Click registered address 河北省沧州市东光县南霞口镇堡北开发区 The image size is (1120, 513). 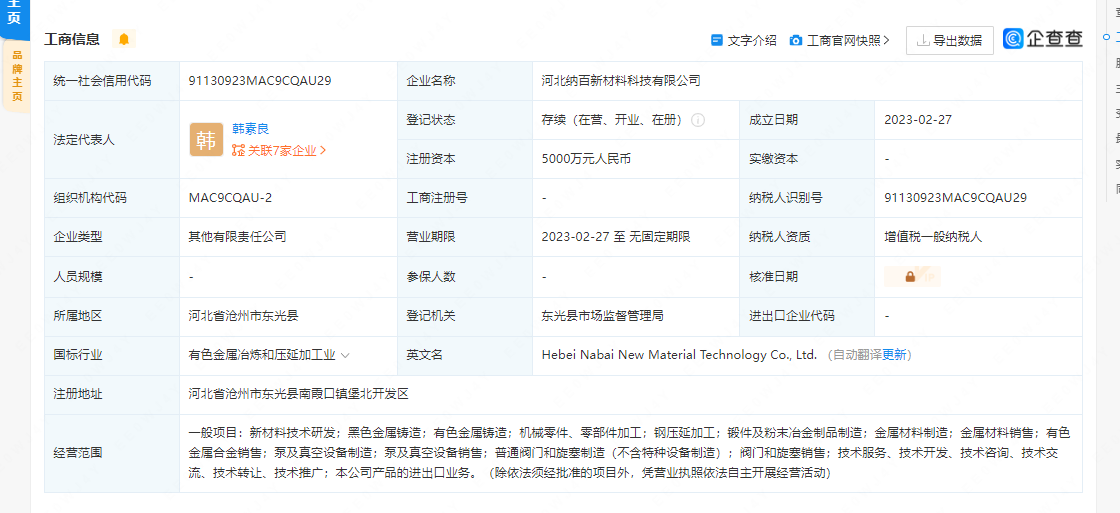point(299,394)
